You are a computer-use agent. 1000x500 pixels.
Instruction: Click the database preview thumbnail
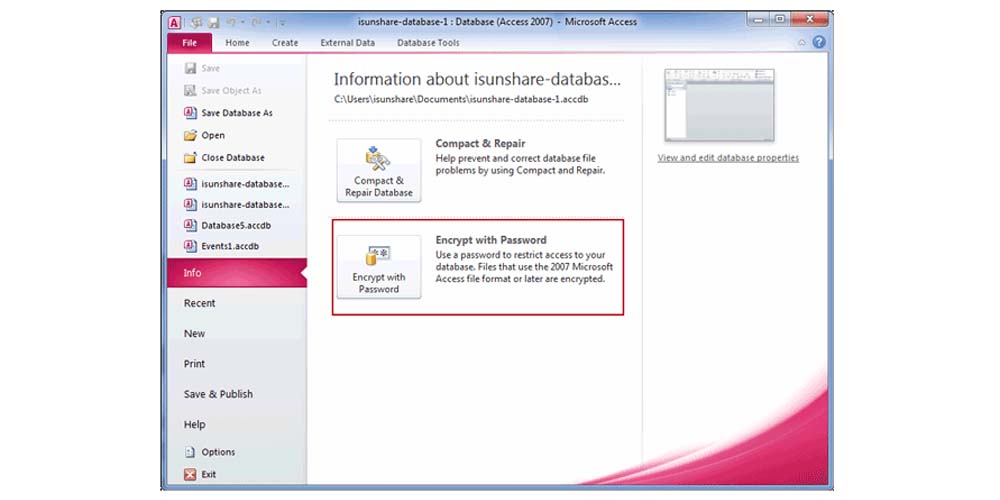pos(719,105)
